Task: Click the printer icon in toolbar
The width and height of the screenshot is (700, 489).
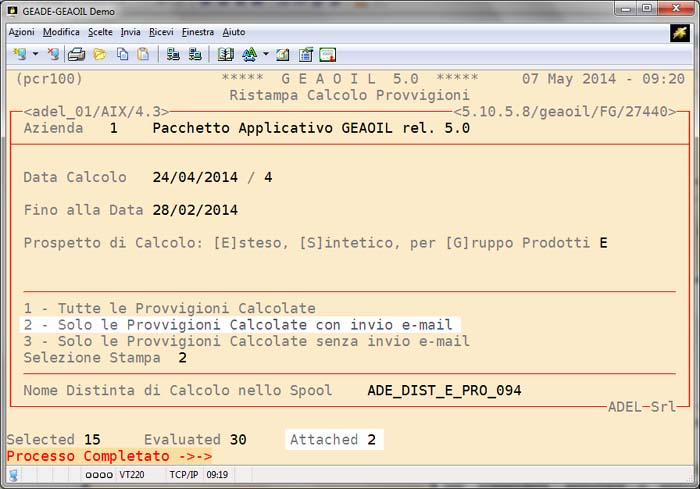Action: (x=76, y=54)
